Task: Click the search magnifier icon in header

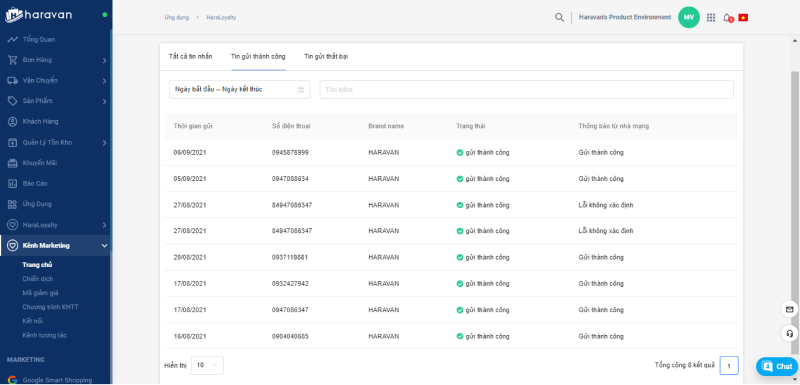Action: point(559,17)
